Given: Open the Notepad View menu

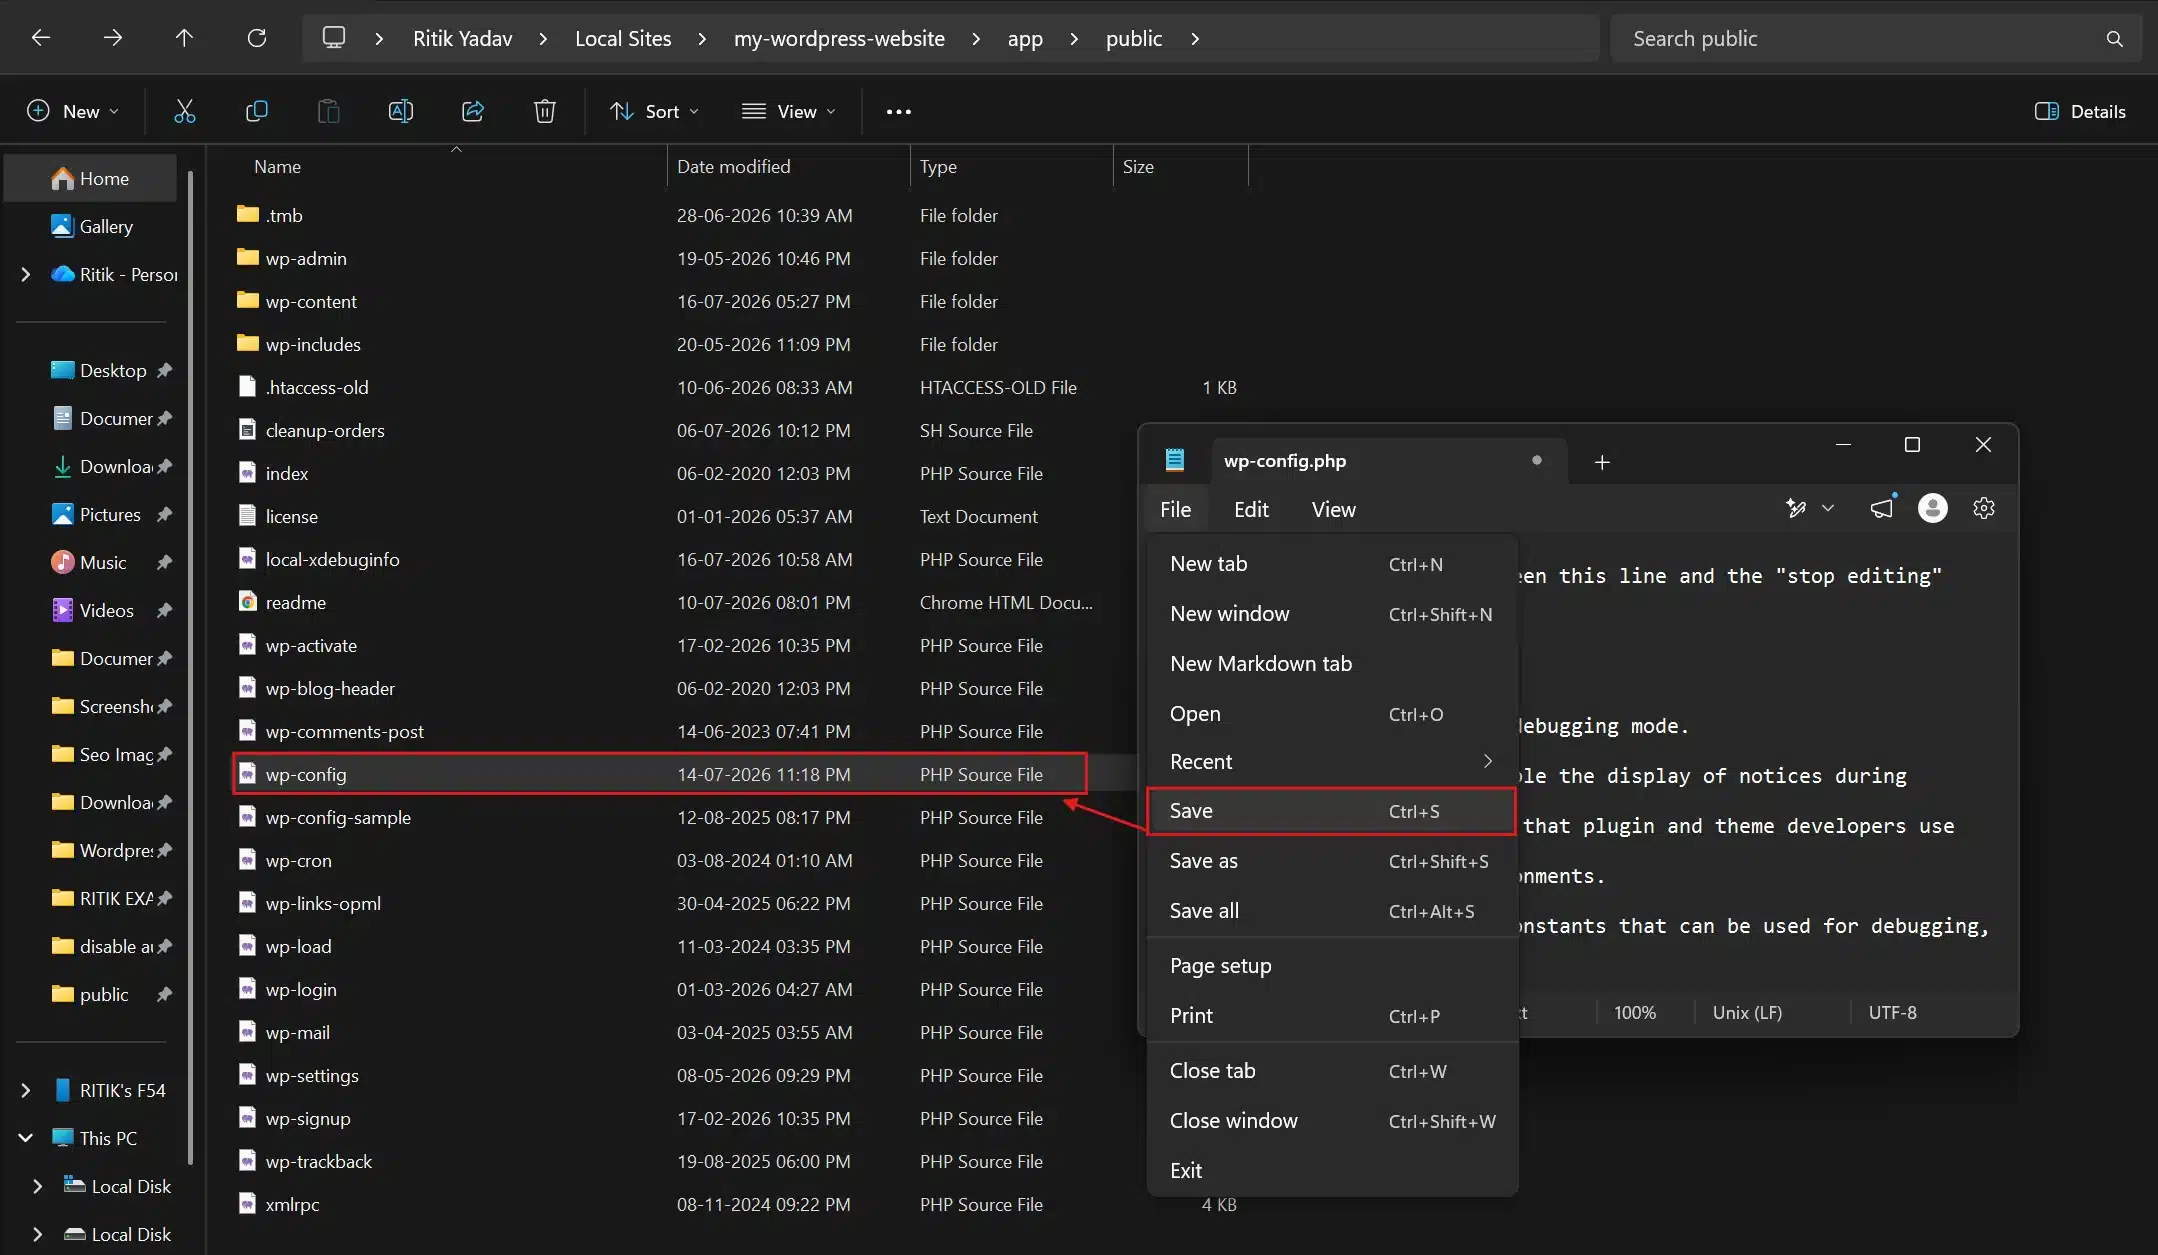Looking at the screenshot, I should pos(1334,509).
